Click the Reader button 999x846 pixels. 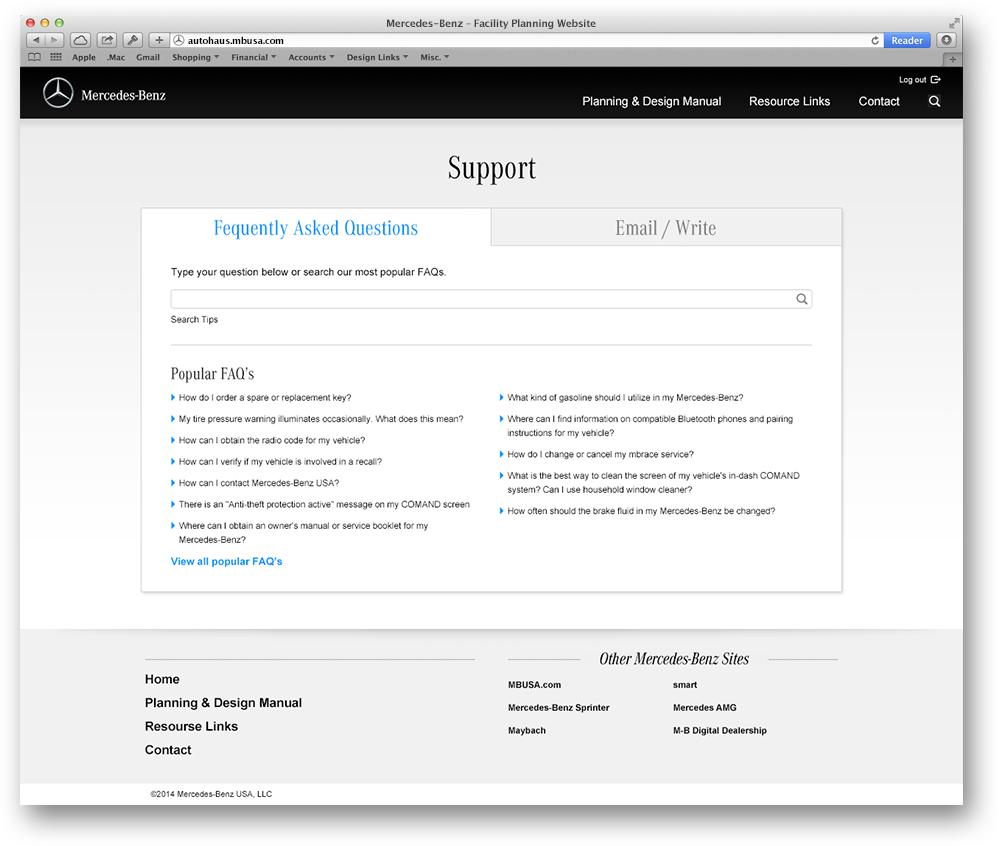(x=907, y=40)
